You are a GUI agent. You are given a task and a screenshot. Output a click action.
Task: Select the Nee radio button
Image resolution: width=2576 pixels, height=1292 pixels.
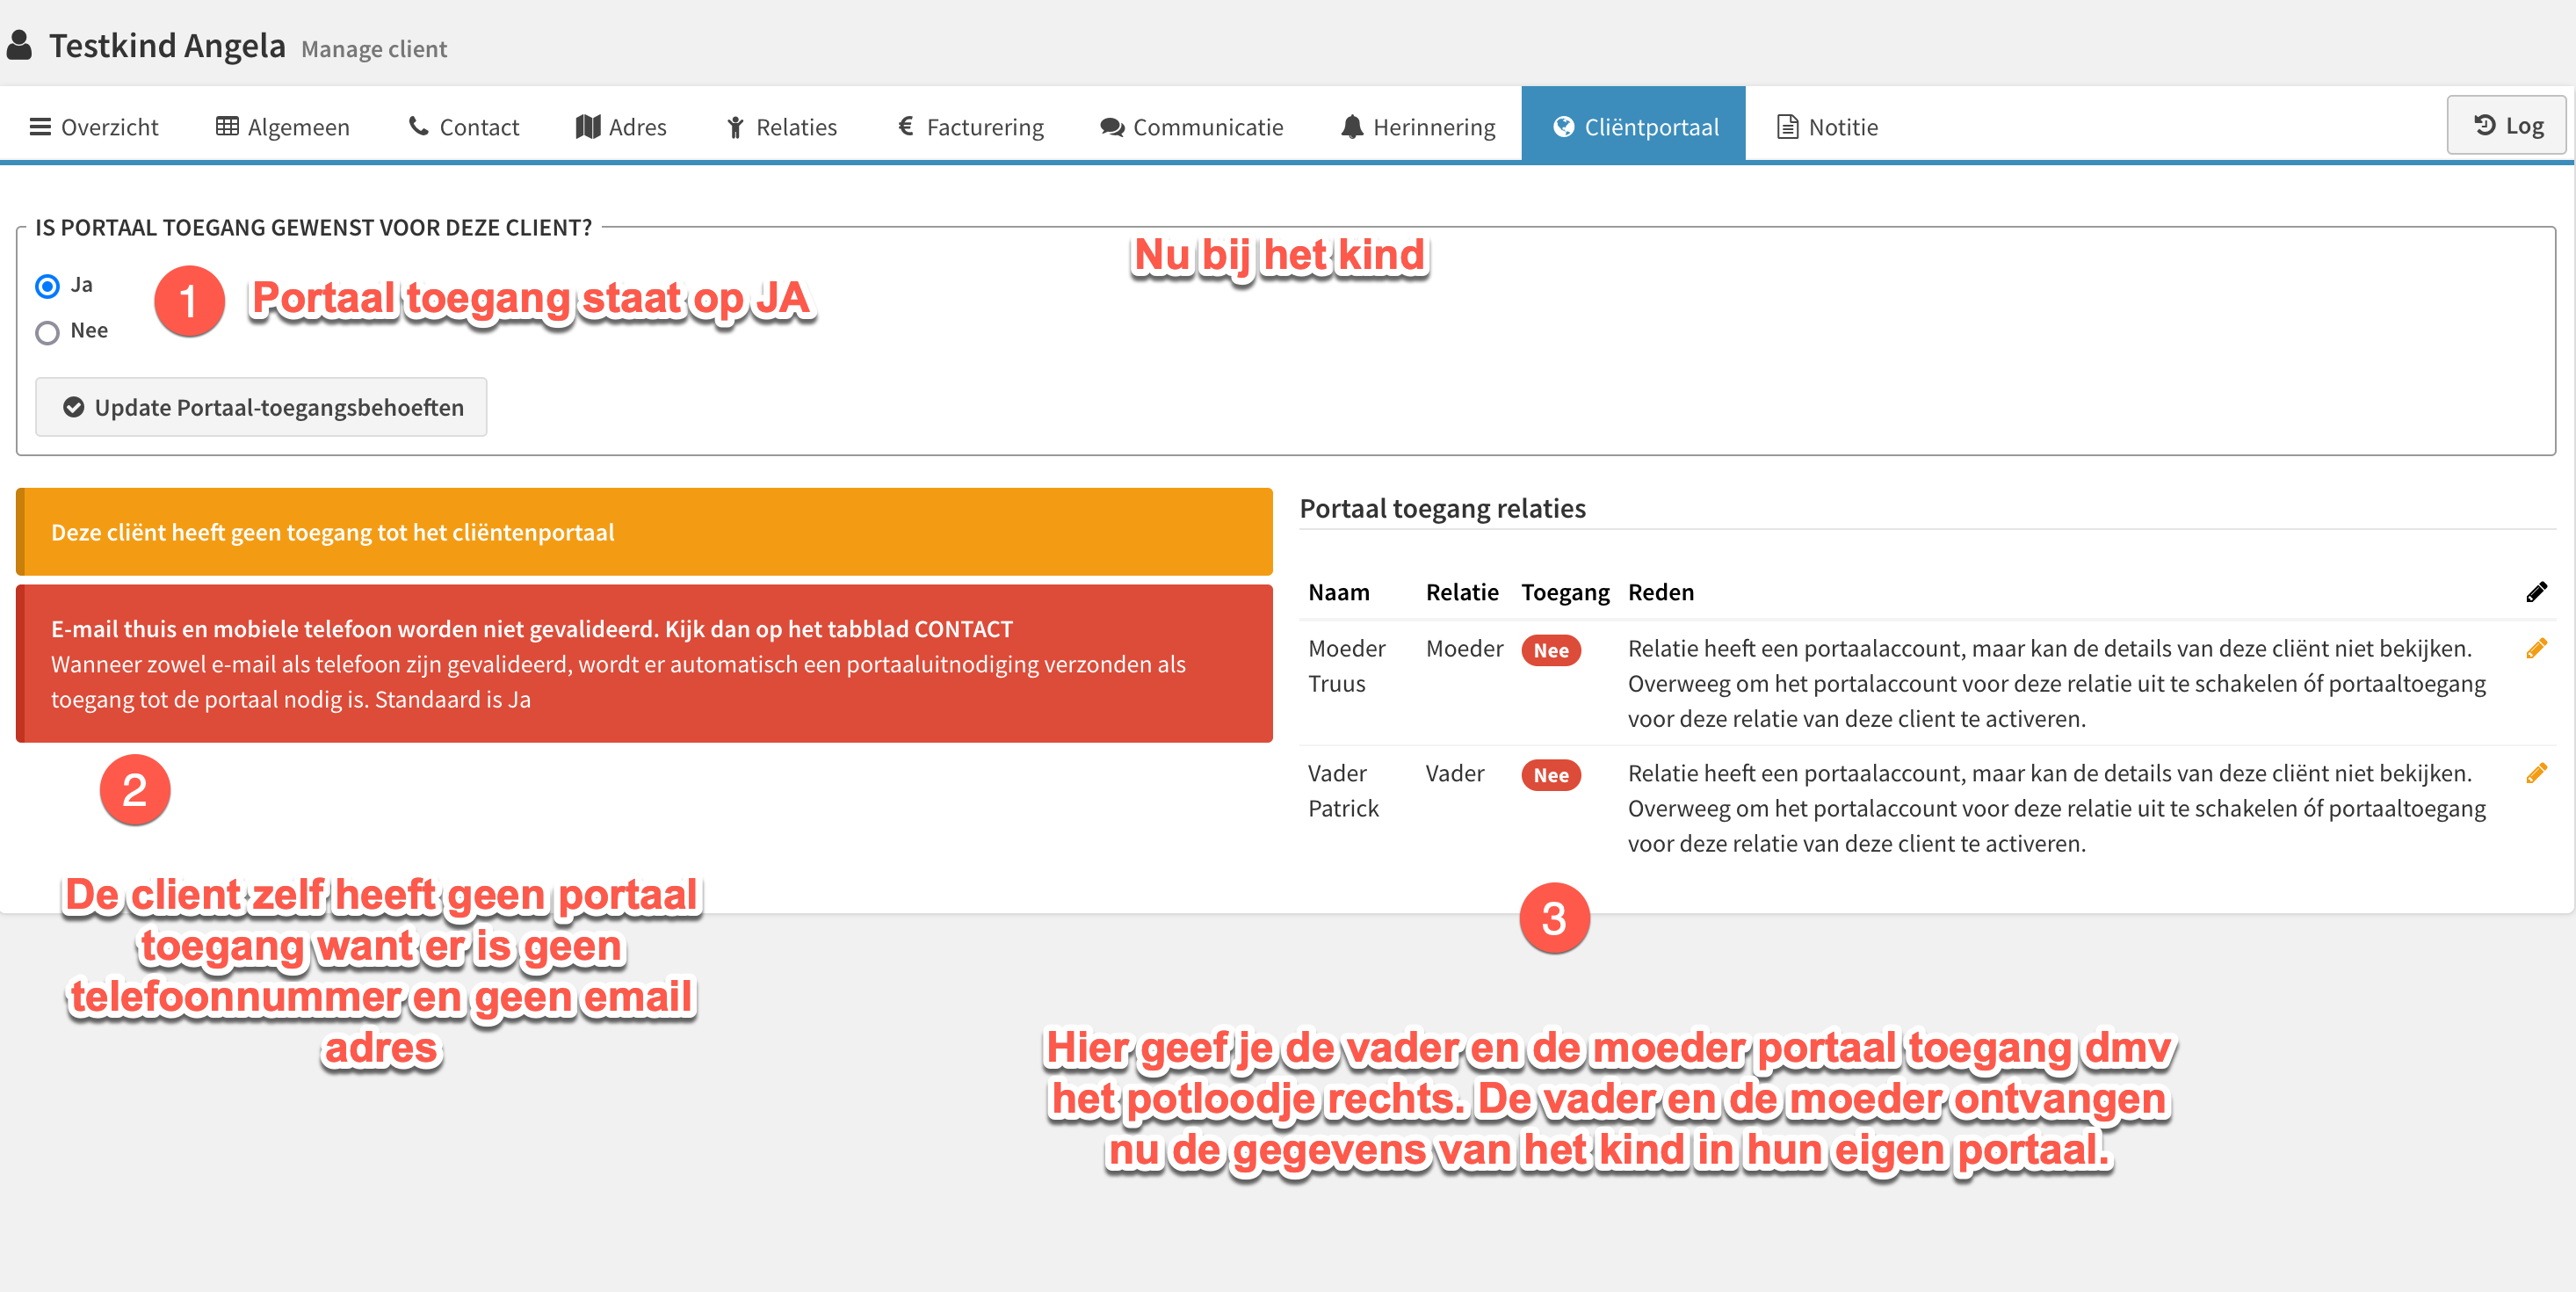coord(47,333)
